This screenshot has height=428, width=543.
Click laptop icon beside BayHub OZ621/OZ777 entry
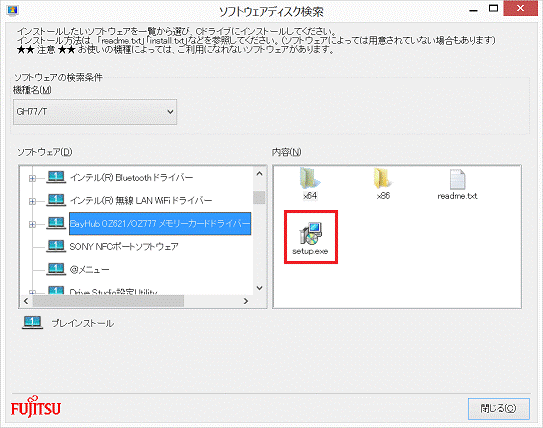click(56, 223)
